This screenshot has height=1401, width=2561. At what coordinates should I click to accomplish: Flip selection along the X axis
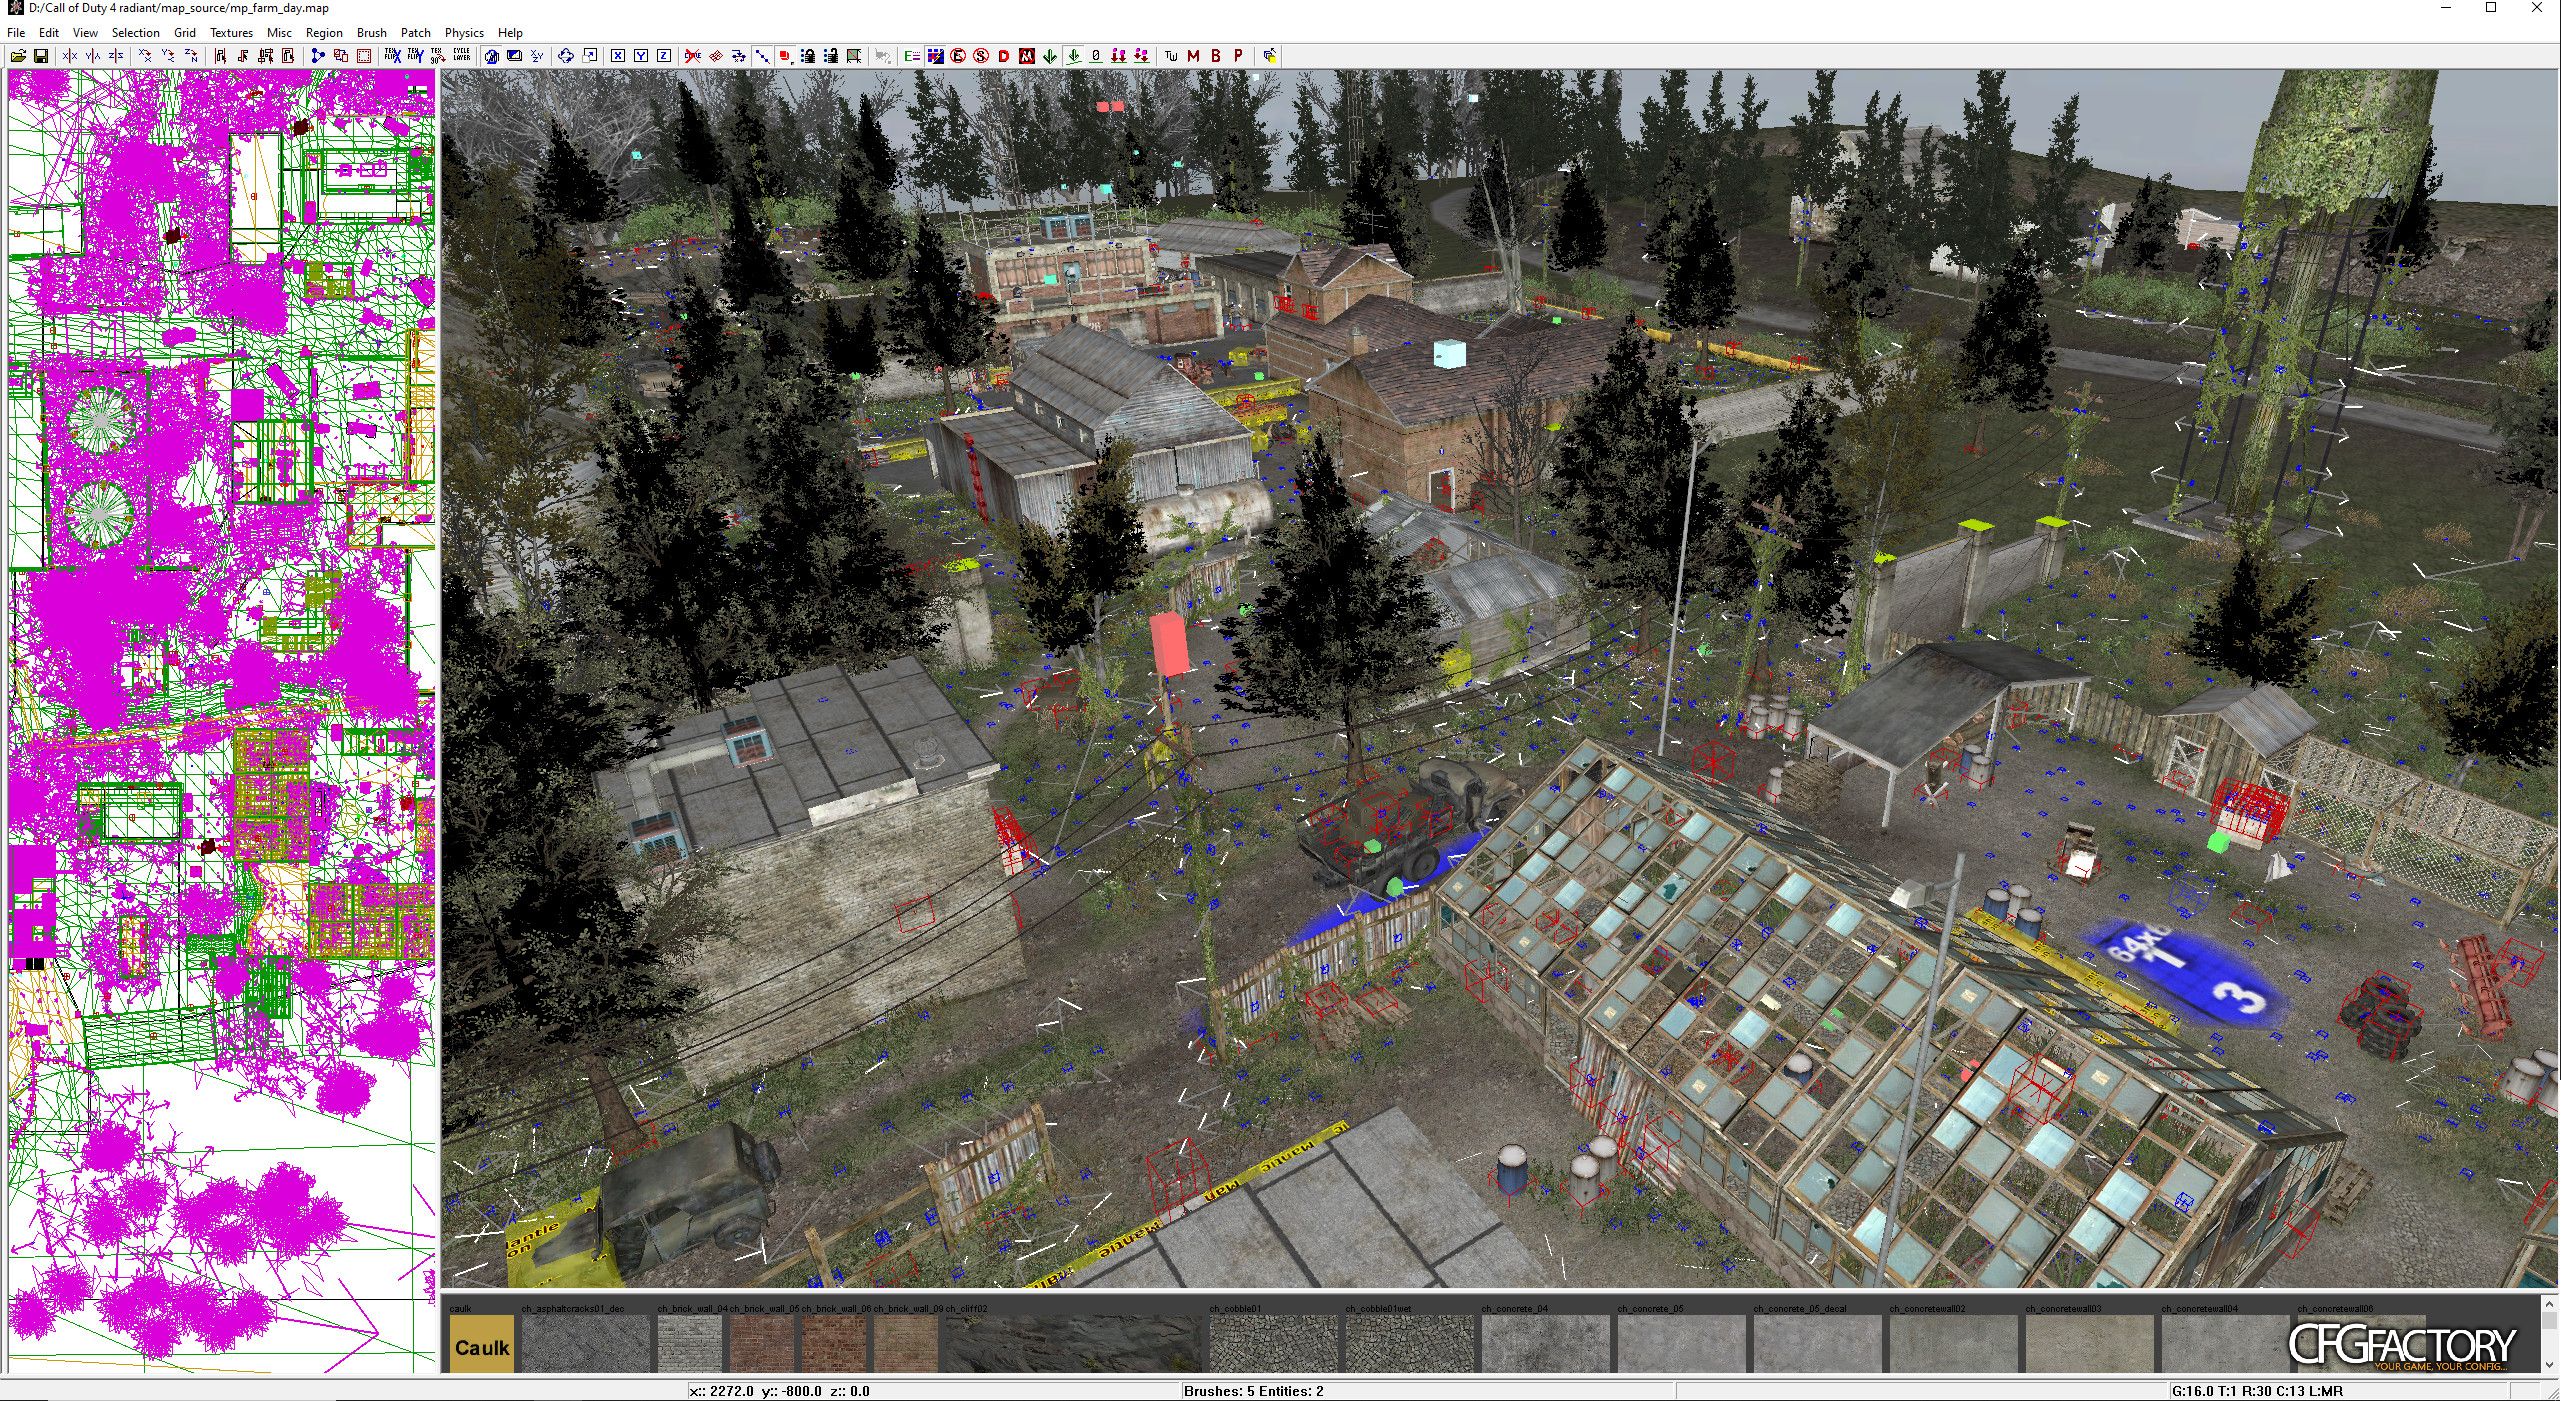pyautogui.click(x=70, y=56)
